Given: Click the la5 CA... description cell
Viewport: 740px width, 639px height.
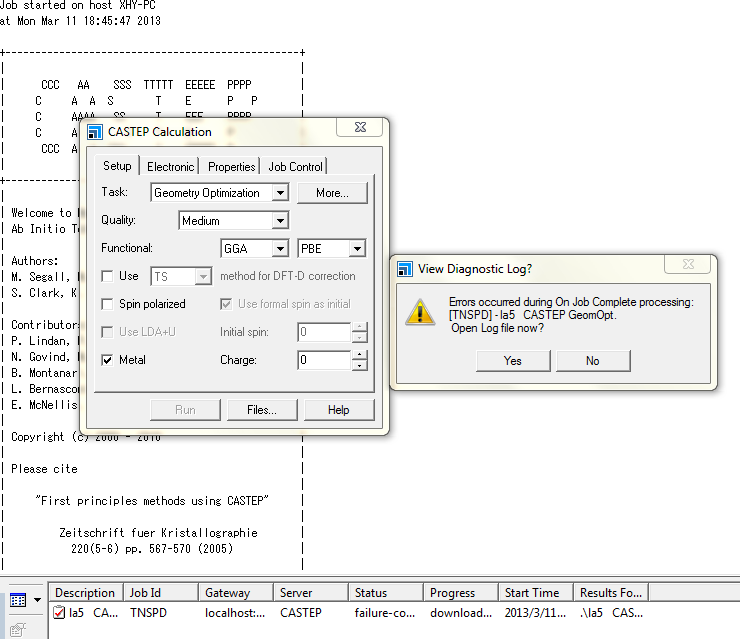Looking at the screenshot, I should pos(93,613).
